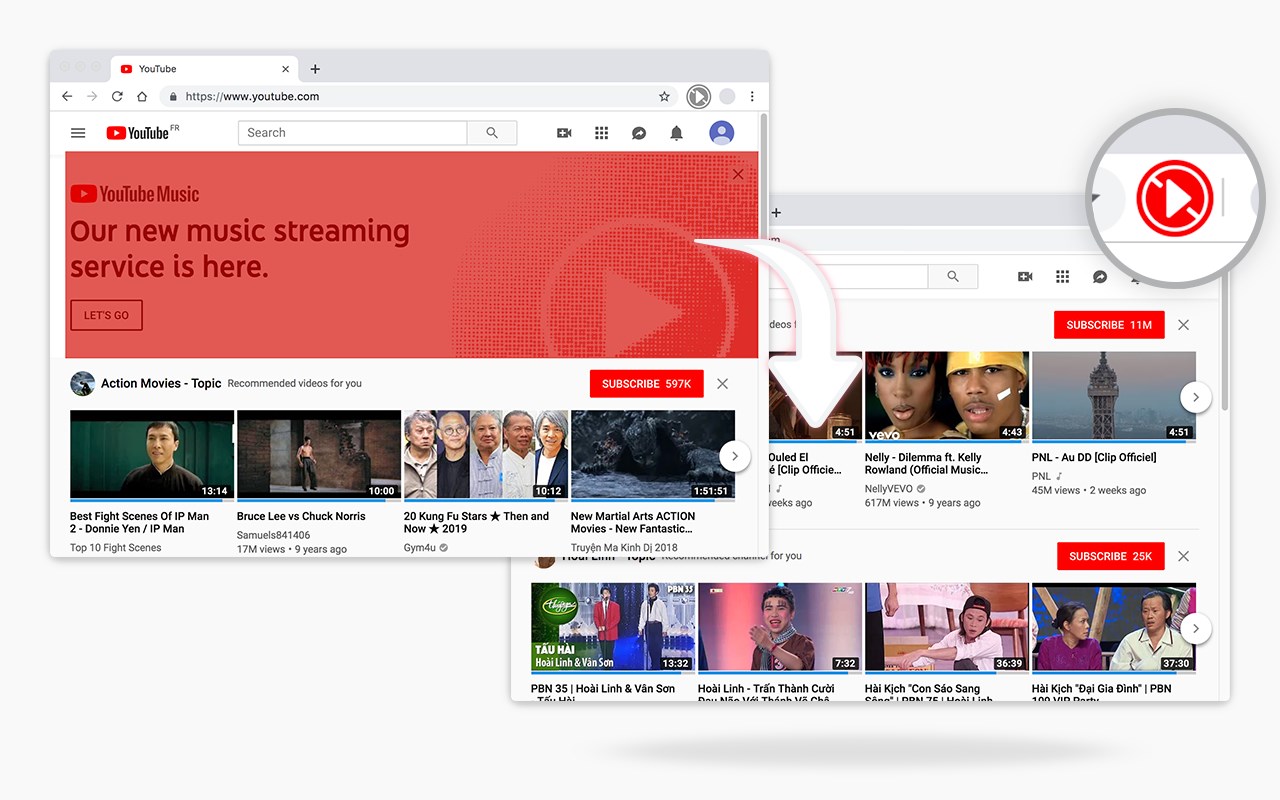Open Bruce Lee vs Chuck Norris thumbnail
This screenshot has height=800, width=1280.
coord(318,455)
